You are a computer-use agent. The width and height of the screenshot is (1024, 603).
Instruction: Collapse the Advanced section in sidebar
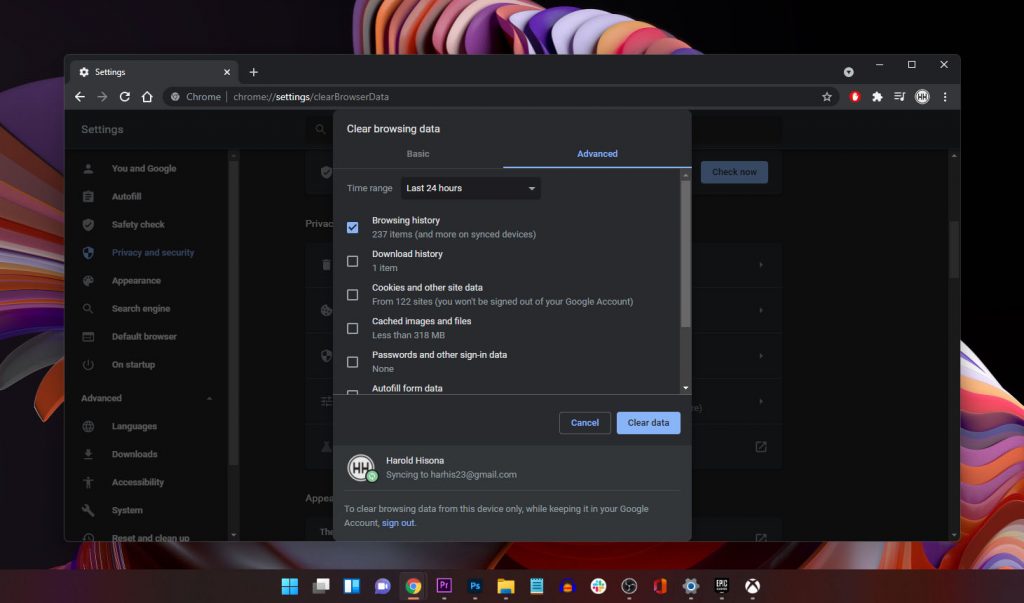pyautogui.click(x=209, y=399)
